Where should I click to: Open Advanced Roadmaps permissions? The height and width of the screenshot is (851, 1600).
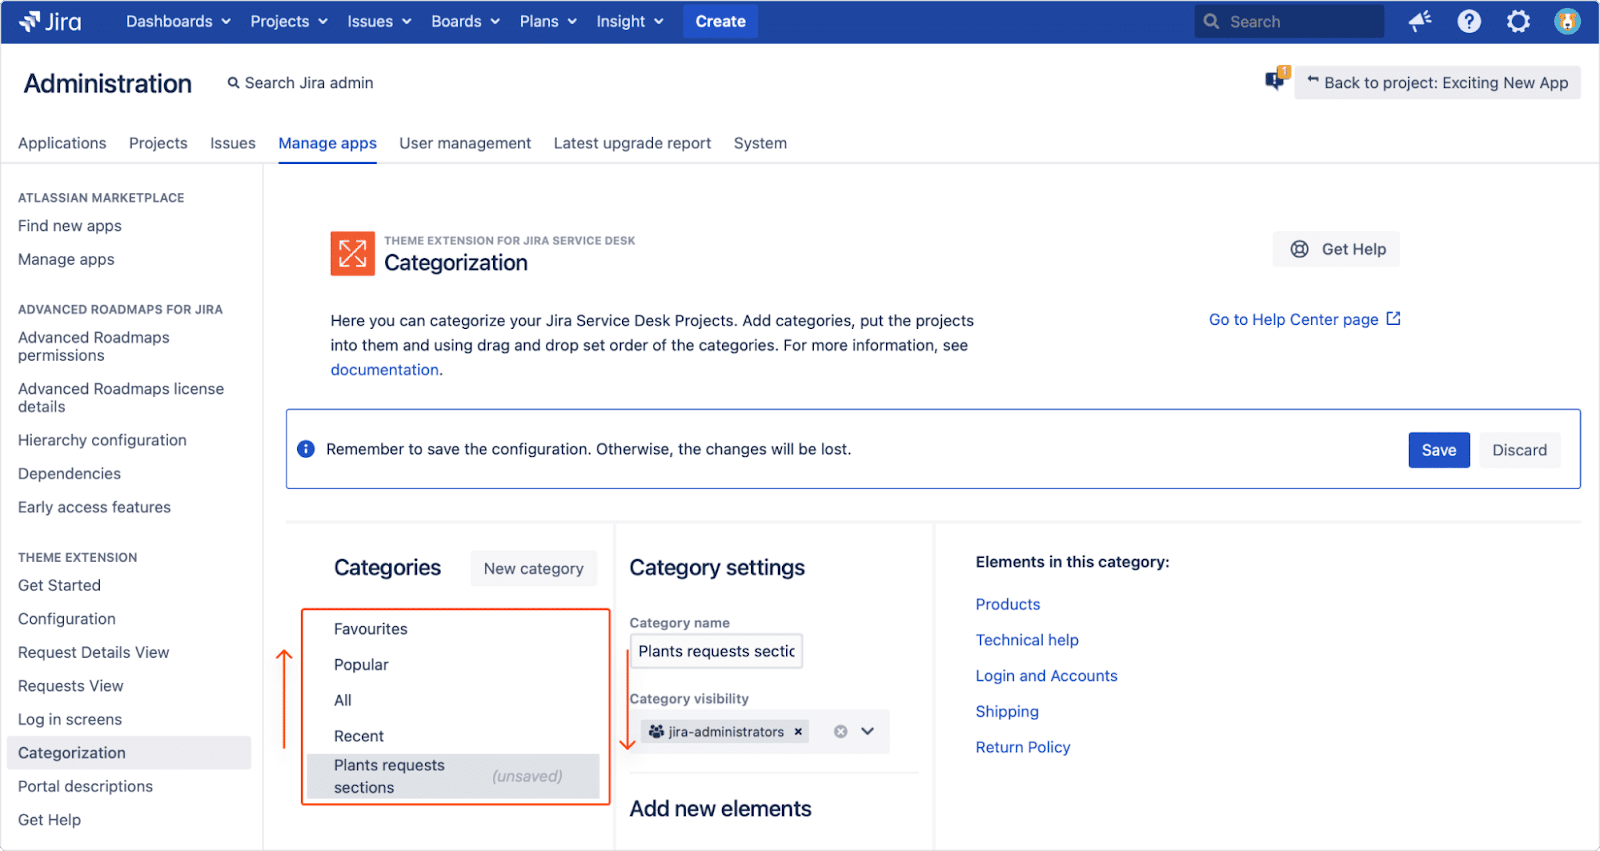(94, 346)
